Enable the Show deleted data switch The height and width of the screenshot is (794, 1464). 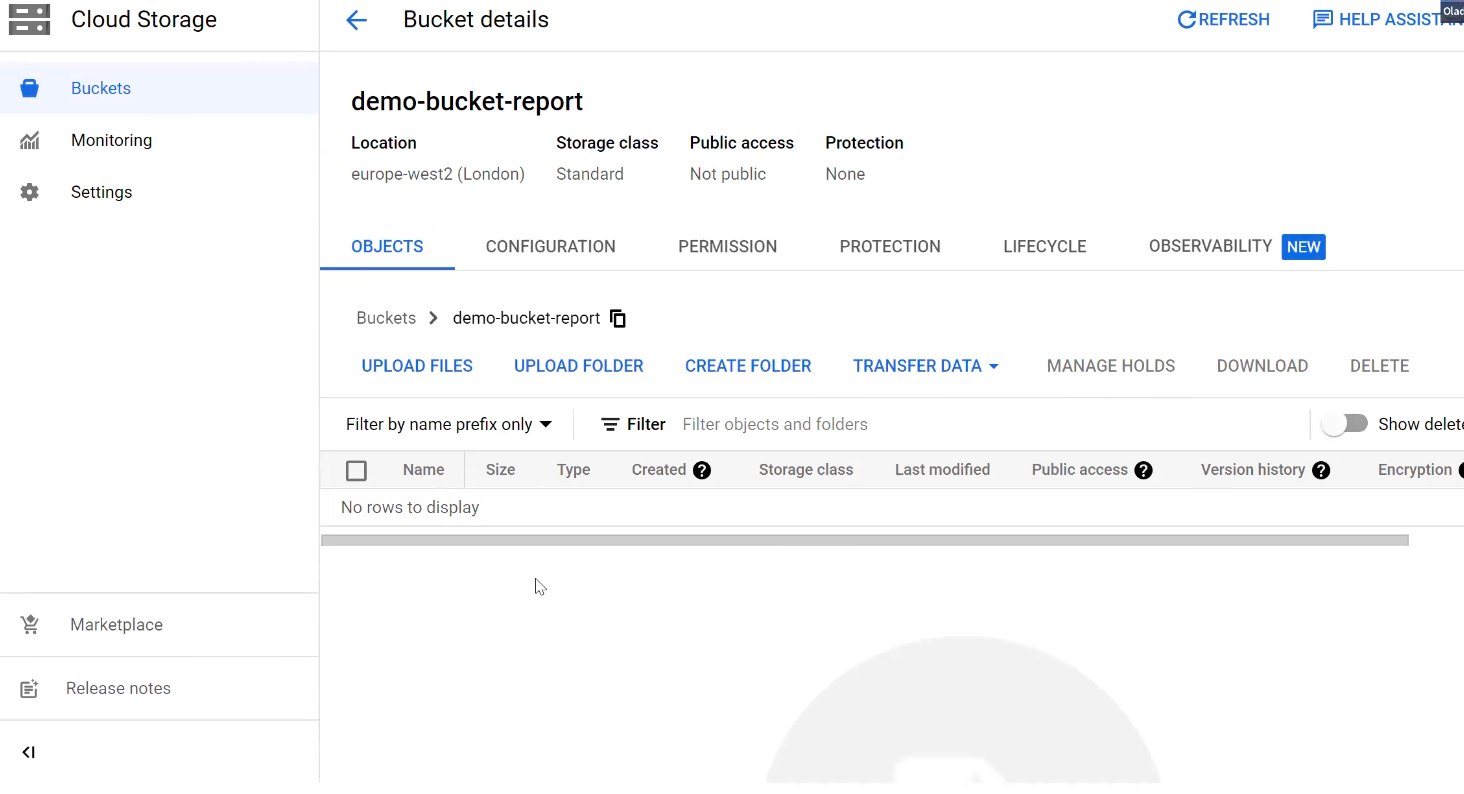pyautogui.click(x=1344, y=424)
